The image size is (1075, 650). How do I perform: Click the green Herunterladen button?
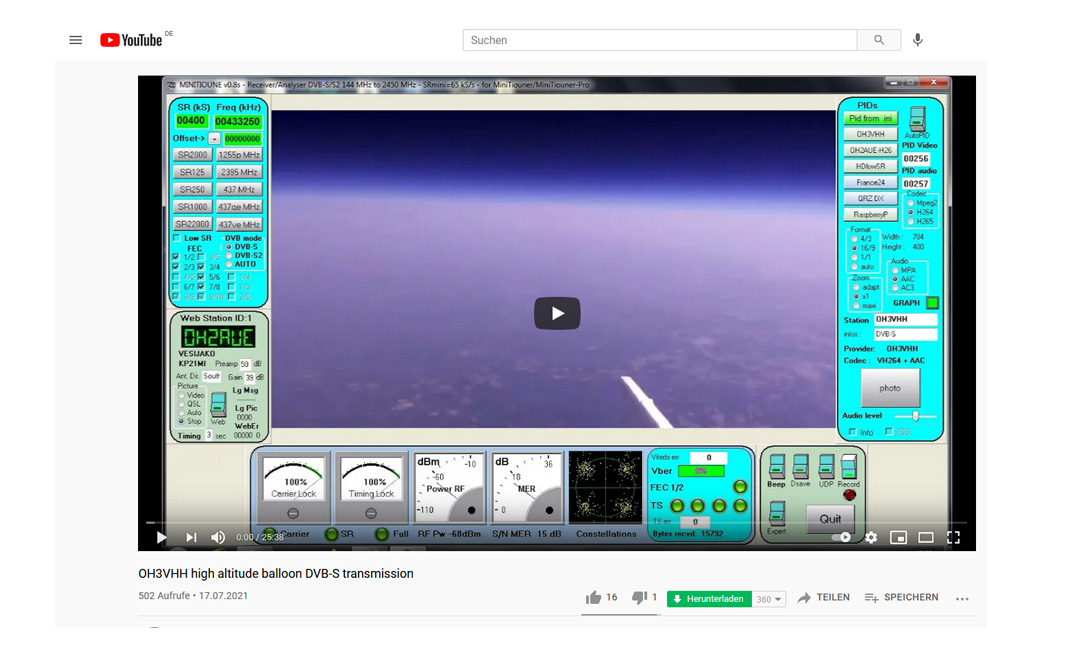pos(709,599)
